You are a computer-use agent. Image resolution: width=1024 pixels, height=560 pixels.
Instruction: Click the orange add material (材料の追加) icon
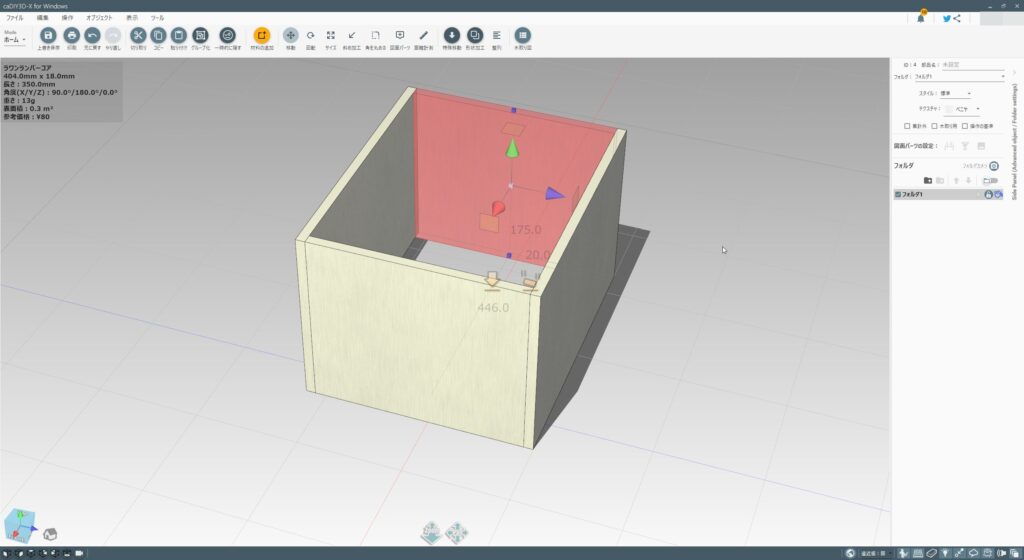(x=261, y=35)
